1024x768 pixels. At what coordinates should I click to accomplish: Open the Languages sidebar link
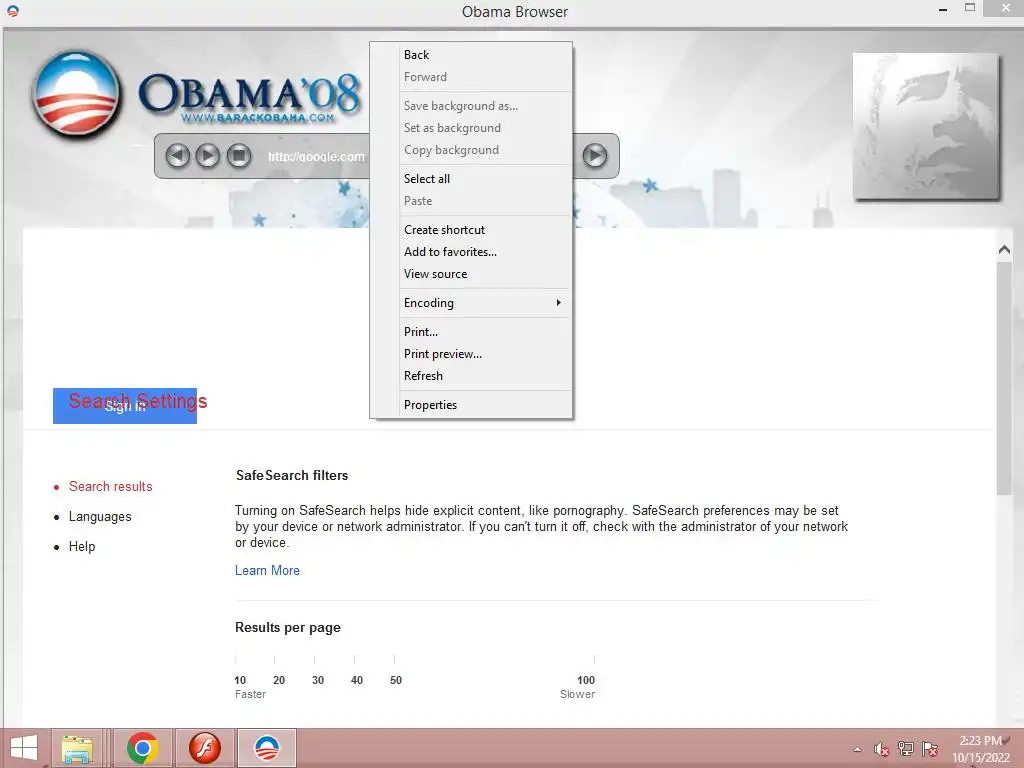pos(100,517)
